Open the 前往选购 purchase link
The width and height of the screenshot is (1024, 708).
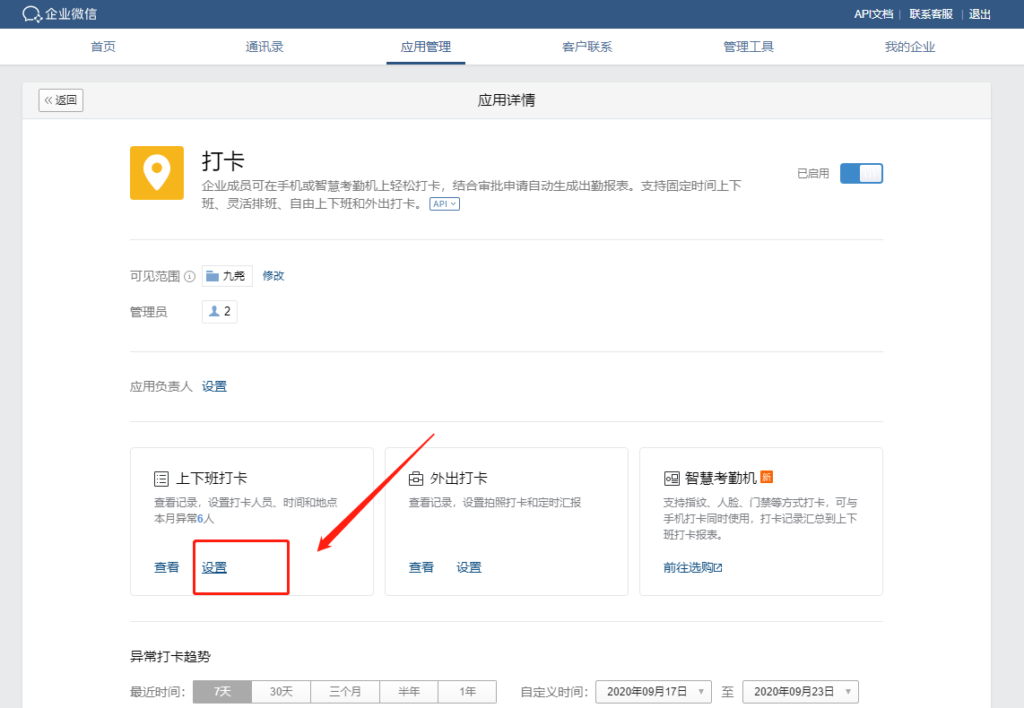pos(692,567)
